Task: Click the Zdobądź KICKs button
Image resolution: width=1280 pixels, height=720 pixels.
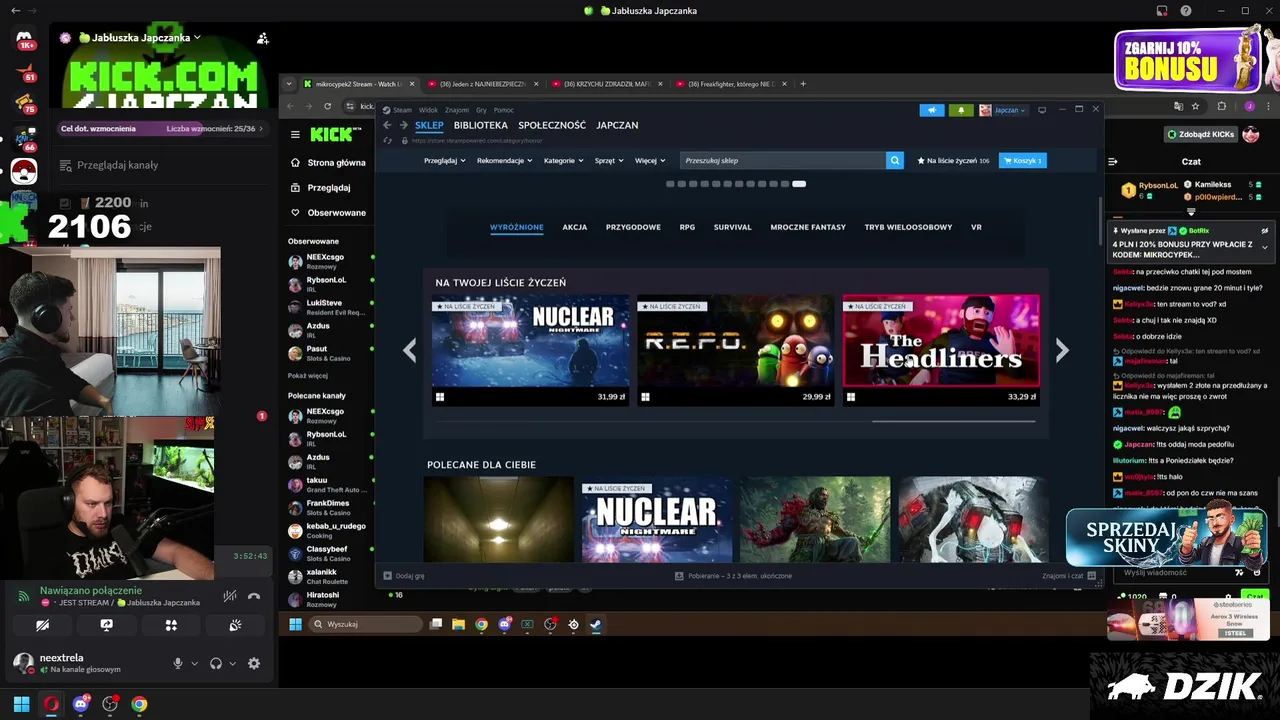Action: [1200, 134]
